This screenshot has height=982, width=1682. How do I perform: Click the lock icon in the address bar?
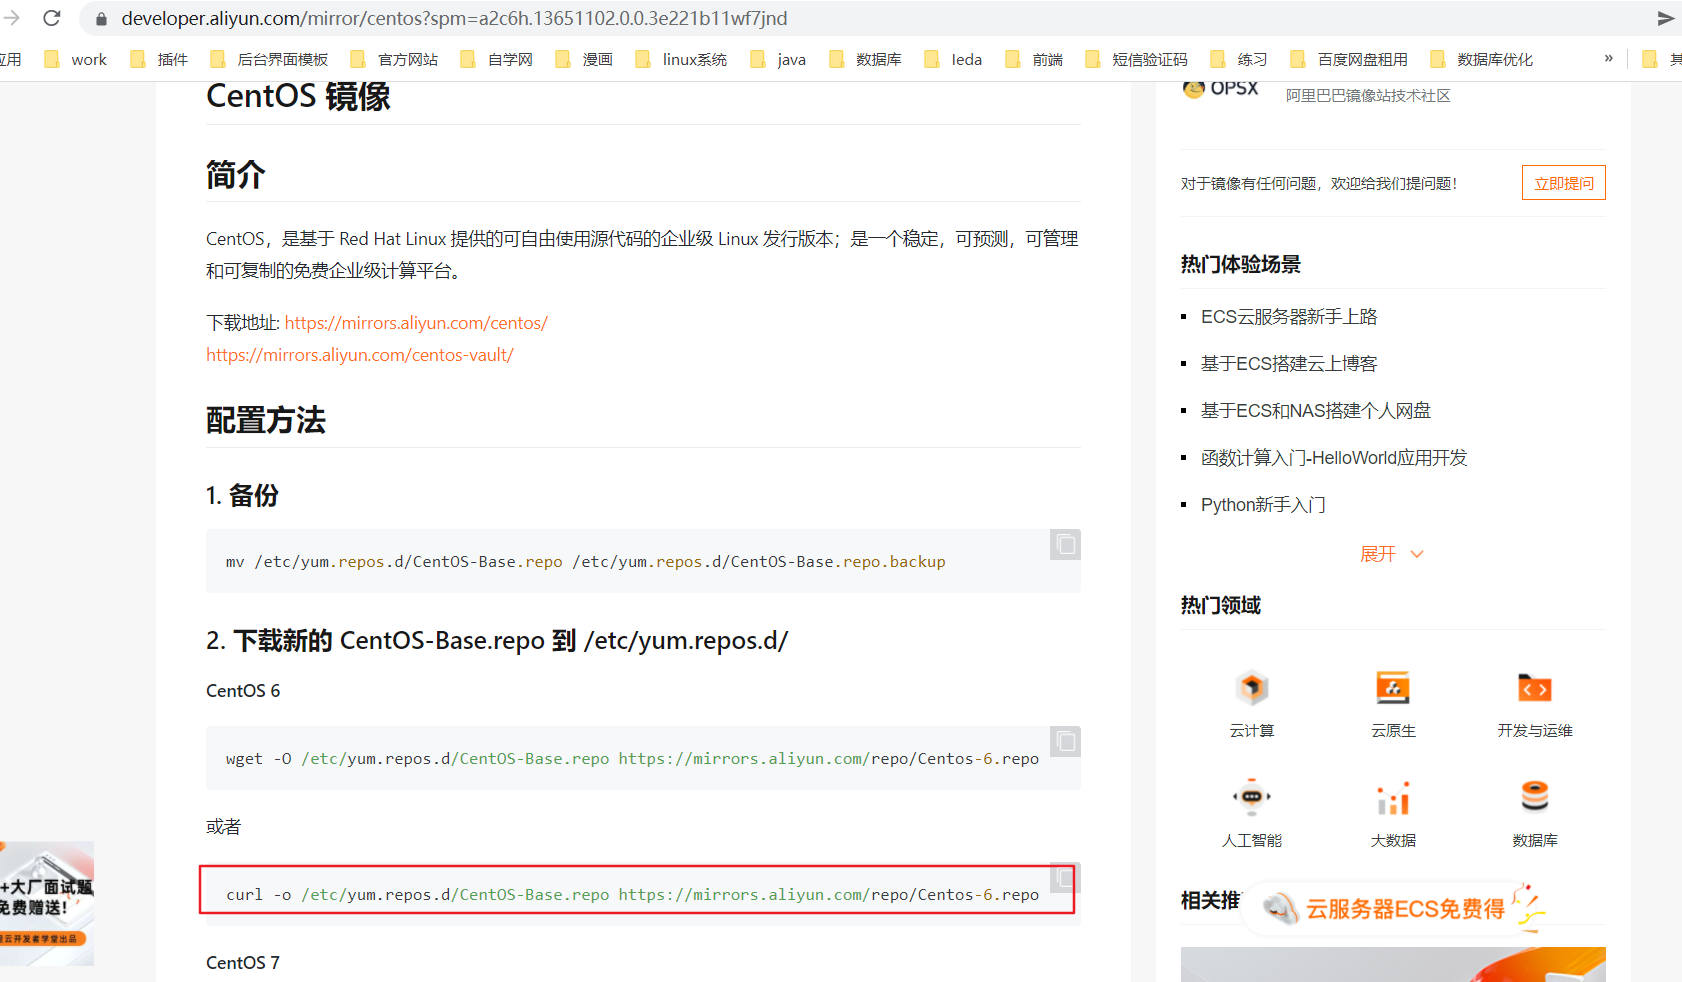click(101, 19)
